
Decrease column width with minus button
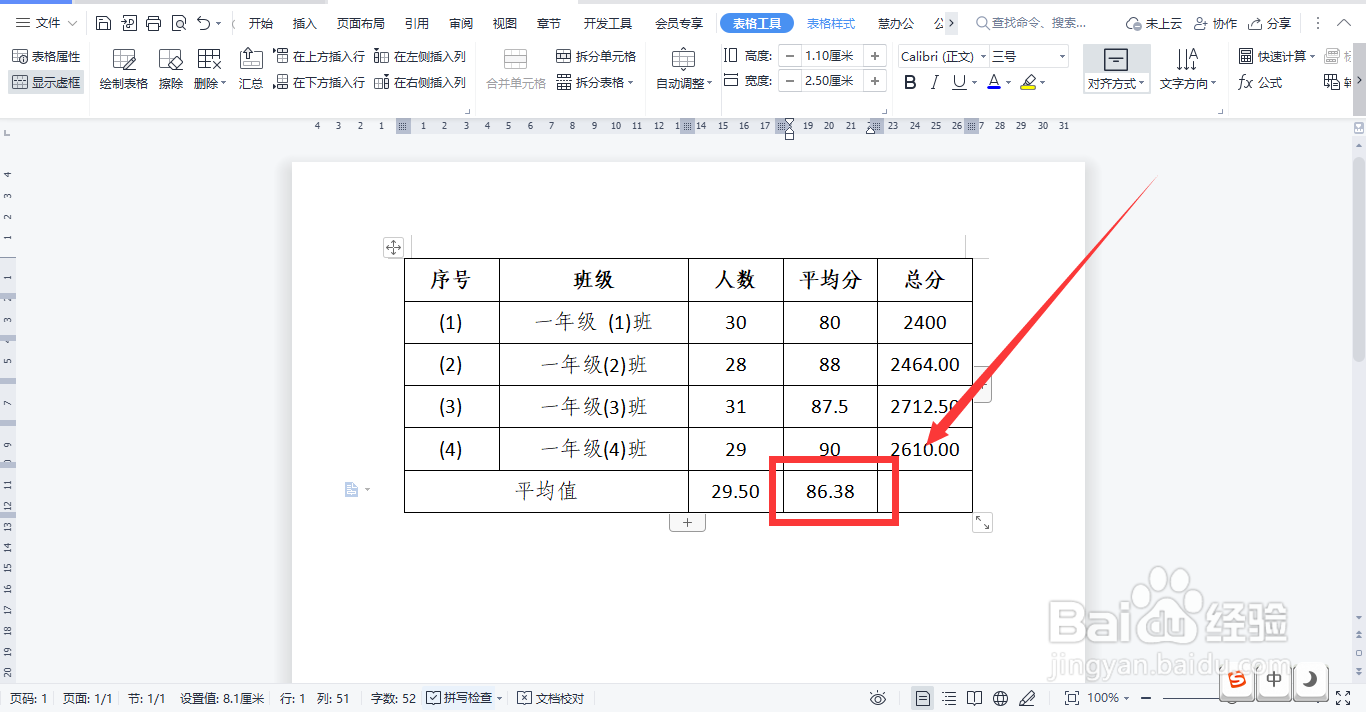coord(790,81)
